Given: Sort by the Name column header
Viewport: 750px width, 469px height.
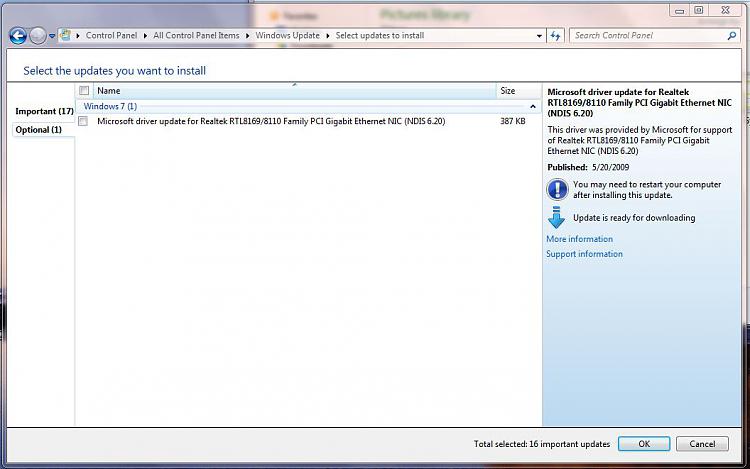Looking at the screenshot, I should click(x=295, y=91).
